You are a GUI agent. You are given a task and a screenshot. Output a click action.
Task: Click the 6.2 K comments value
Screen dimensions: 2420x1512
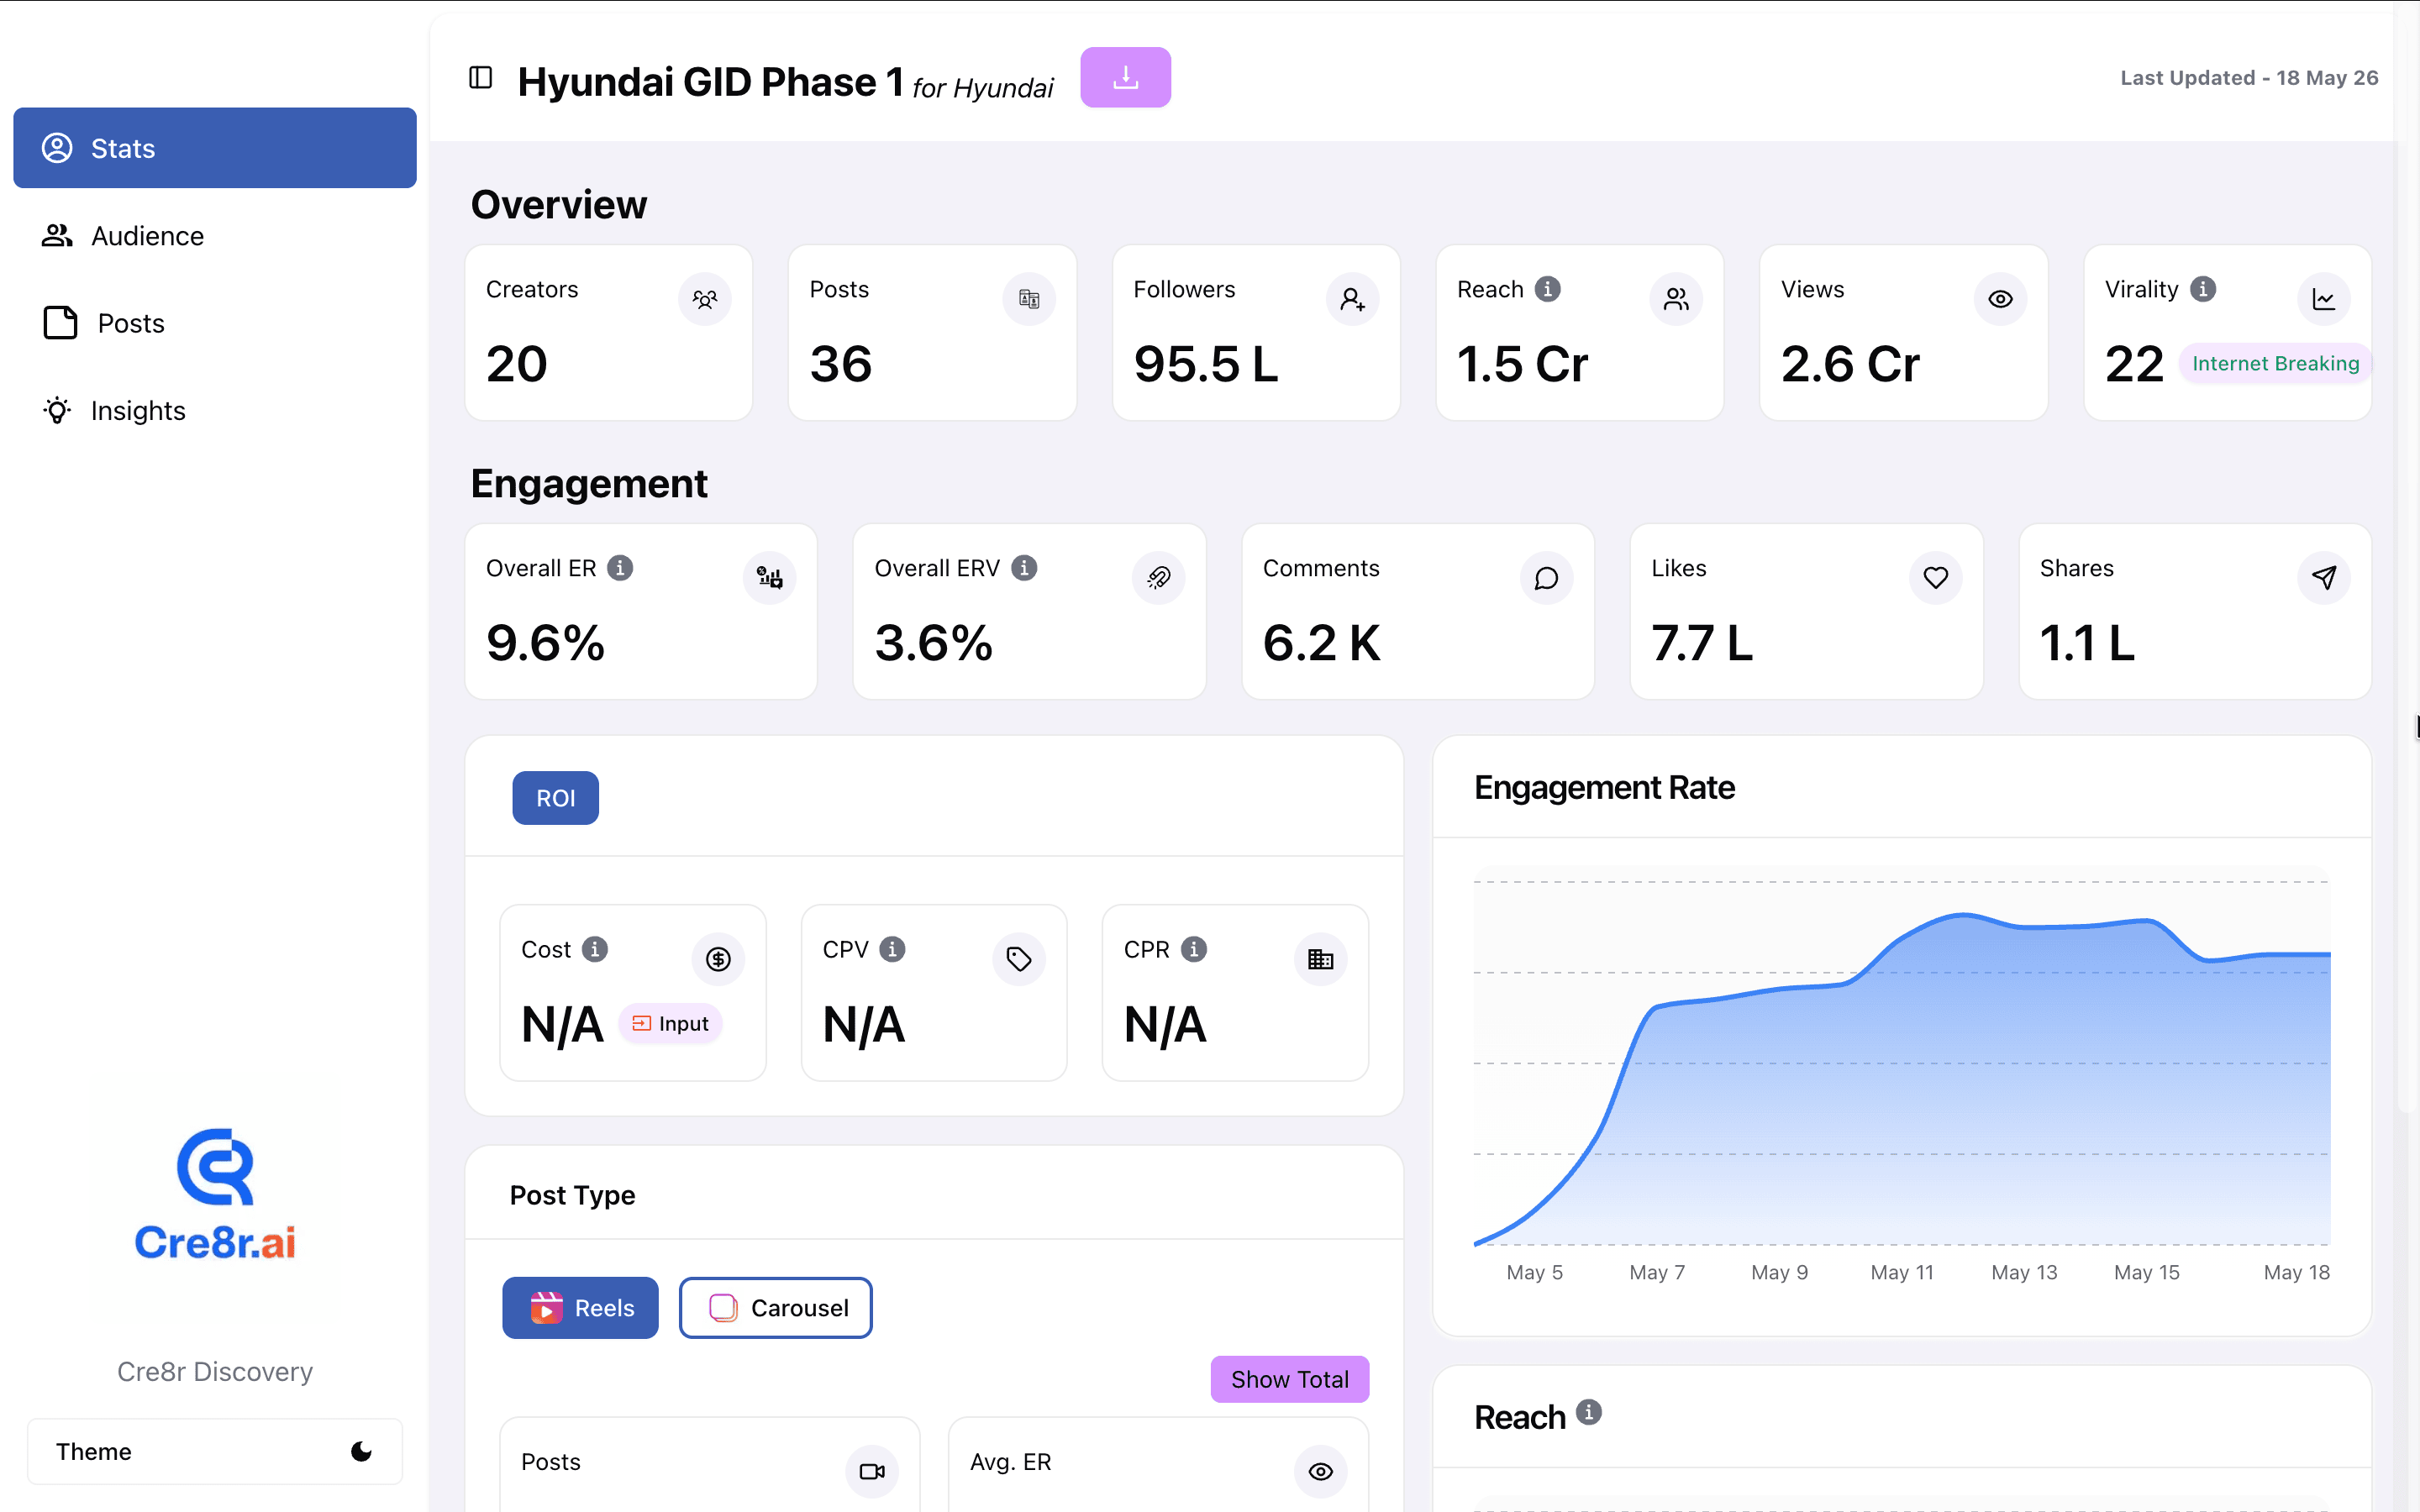click(1321, 642)
